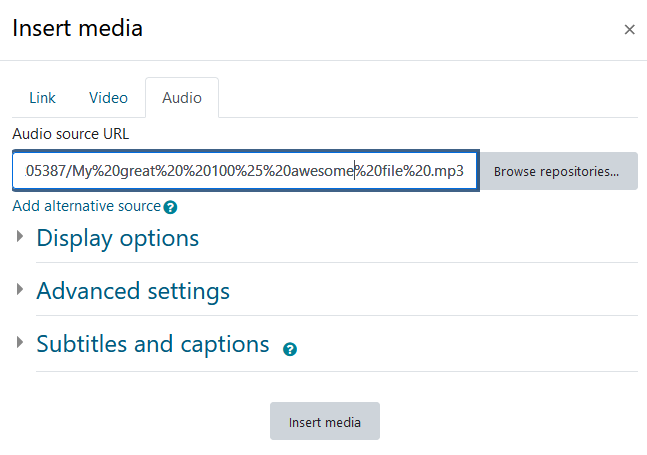Click the Display options heading text

pyautogui.click(x=118, y=238)
